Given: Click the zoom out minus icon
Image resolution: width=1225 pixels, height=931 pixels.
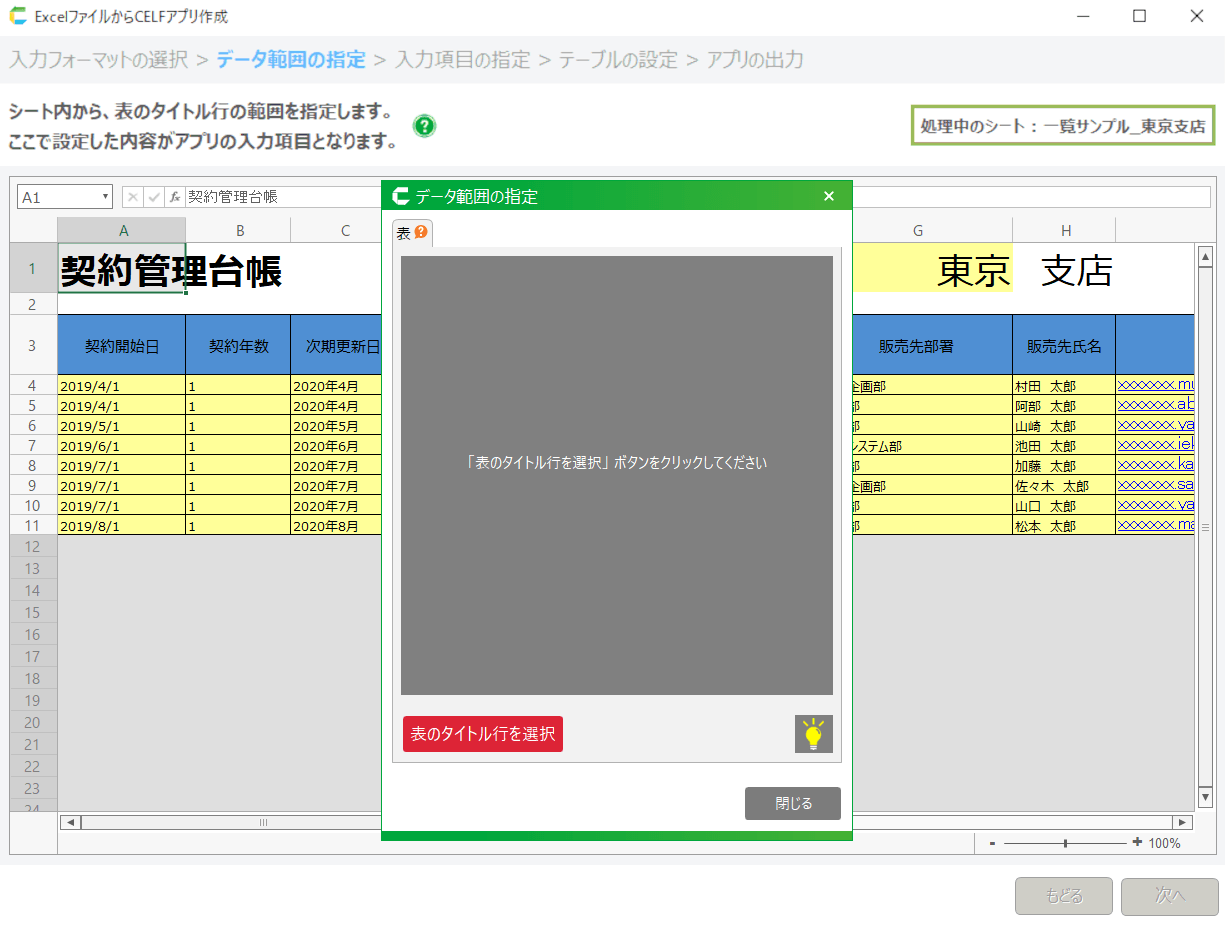Looking at the screenshot, I should point(992,843).
